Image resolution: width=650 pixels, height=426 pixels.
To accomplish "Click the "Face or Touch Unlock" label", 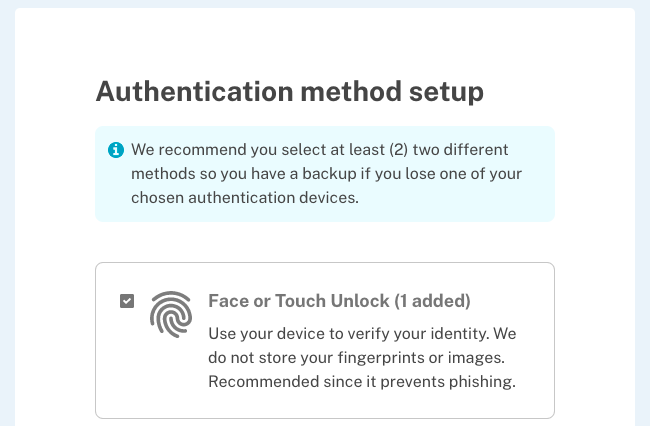I will [298, 301].
